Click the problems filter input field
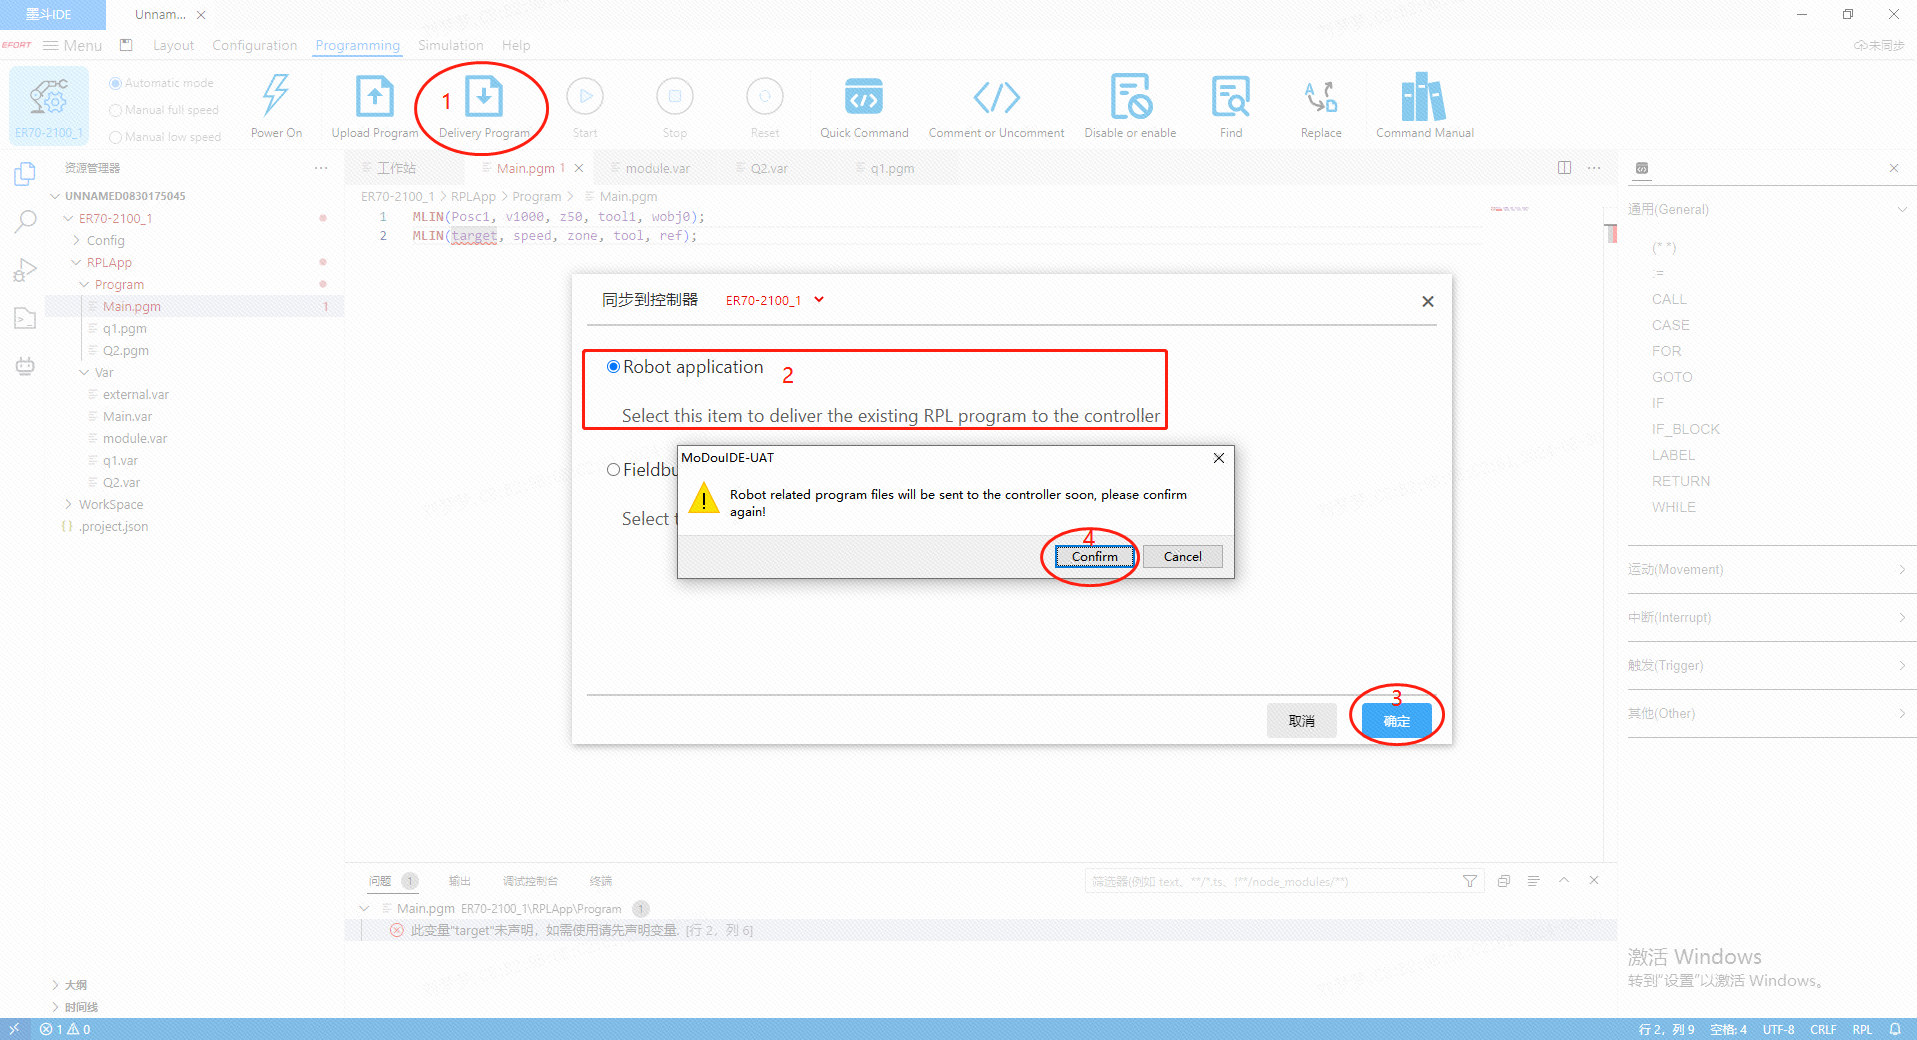The image size is (1917, 1040). (x=1270, y=881)
